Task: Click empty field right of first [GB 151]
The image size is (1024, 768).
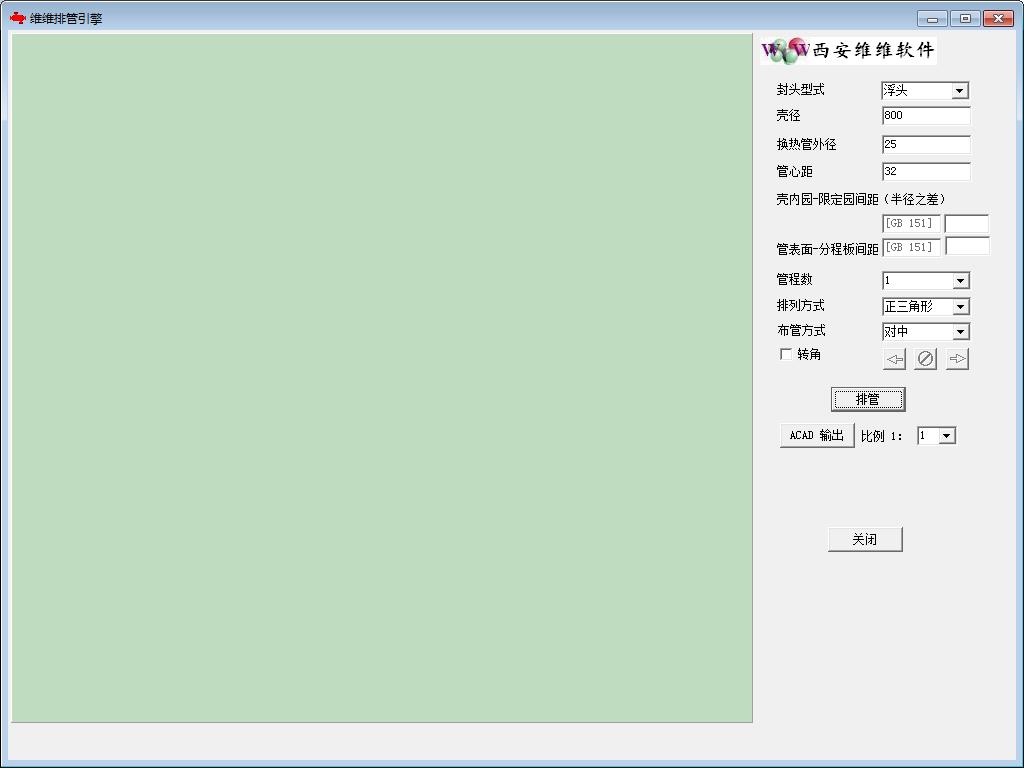Action: (x=967, y=223)
